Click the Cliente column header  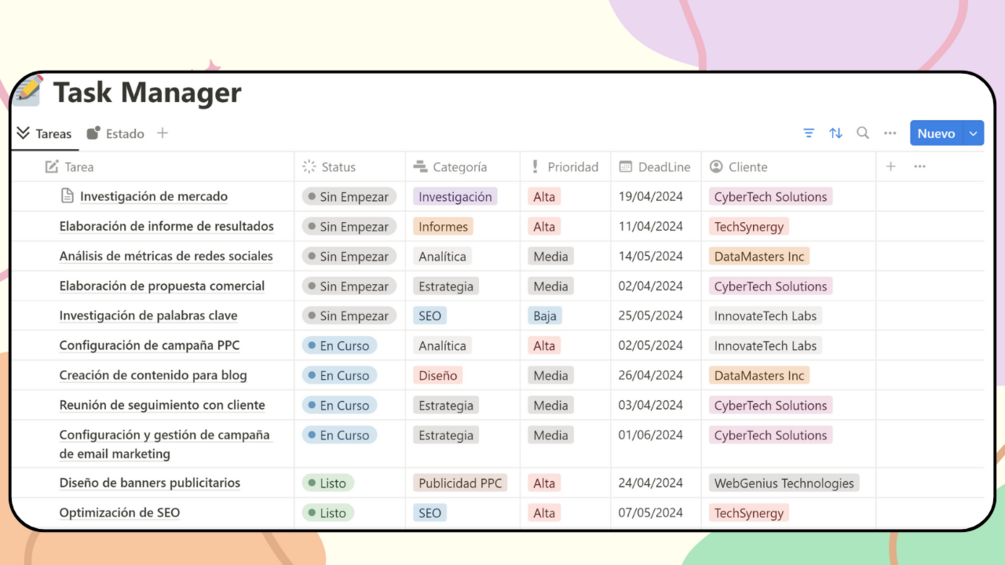point(738,167)
